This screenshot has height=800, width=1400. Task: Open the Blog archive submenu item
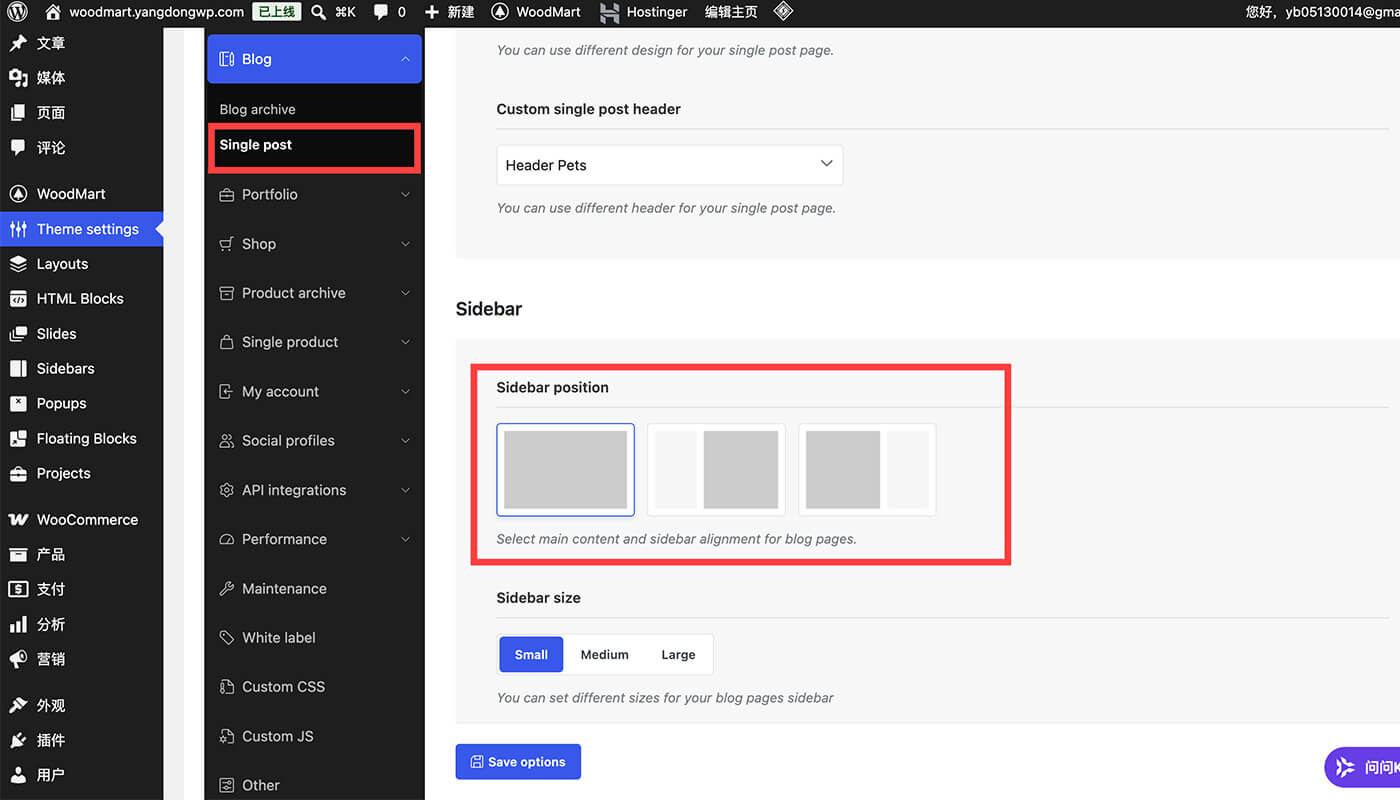[258, 110]
